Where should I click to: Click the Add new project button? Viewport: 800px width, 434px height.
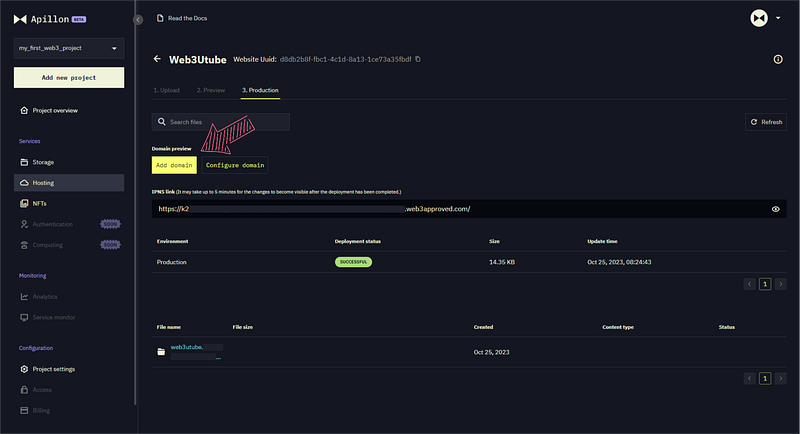coord(69,78)
